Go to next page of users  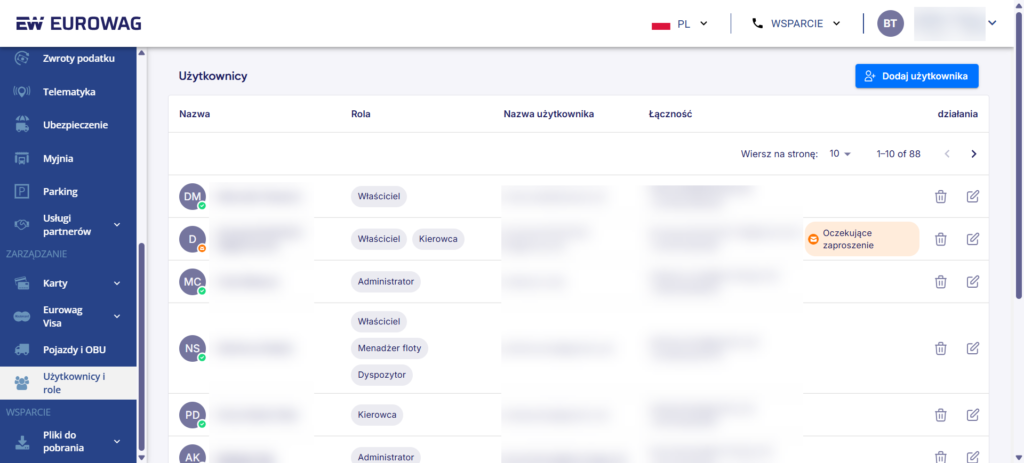click(x=973, y=154)
